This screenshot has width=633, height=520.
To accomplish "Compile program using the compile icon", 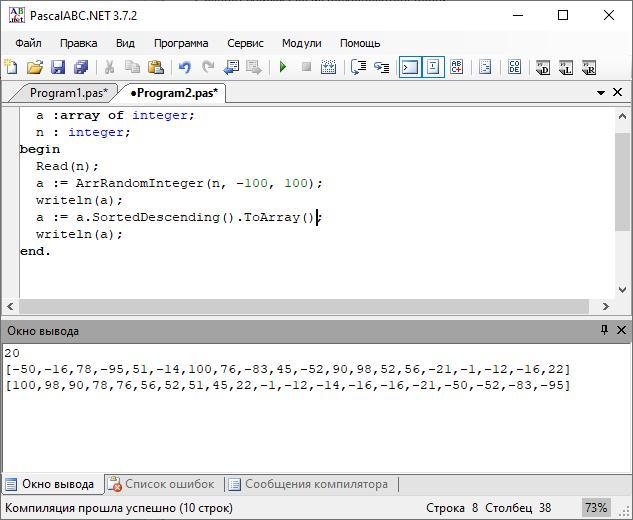I will pos(329,67).
